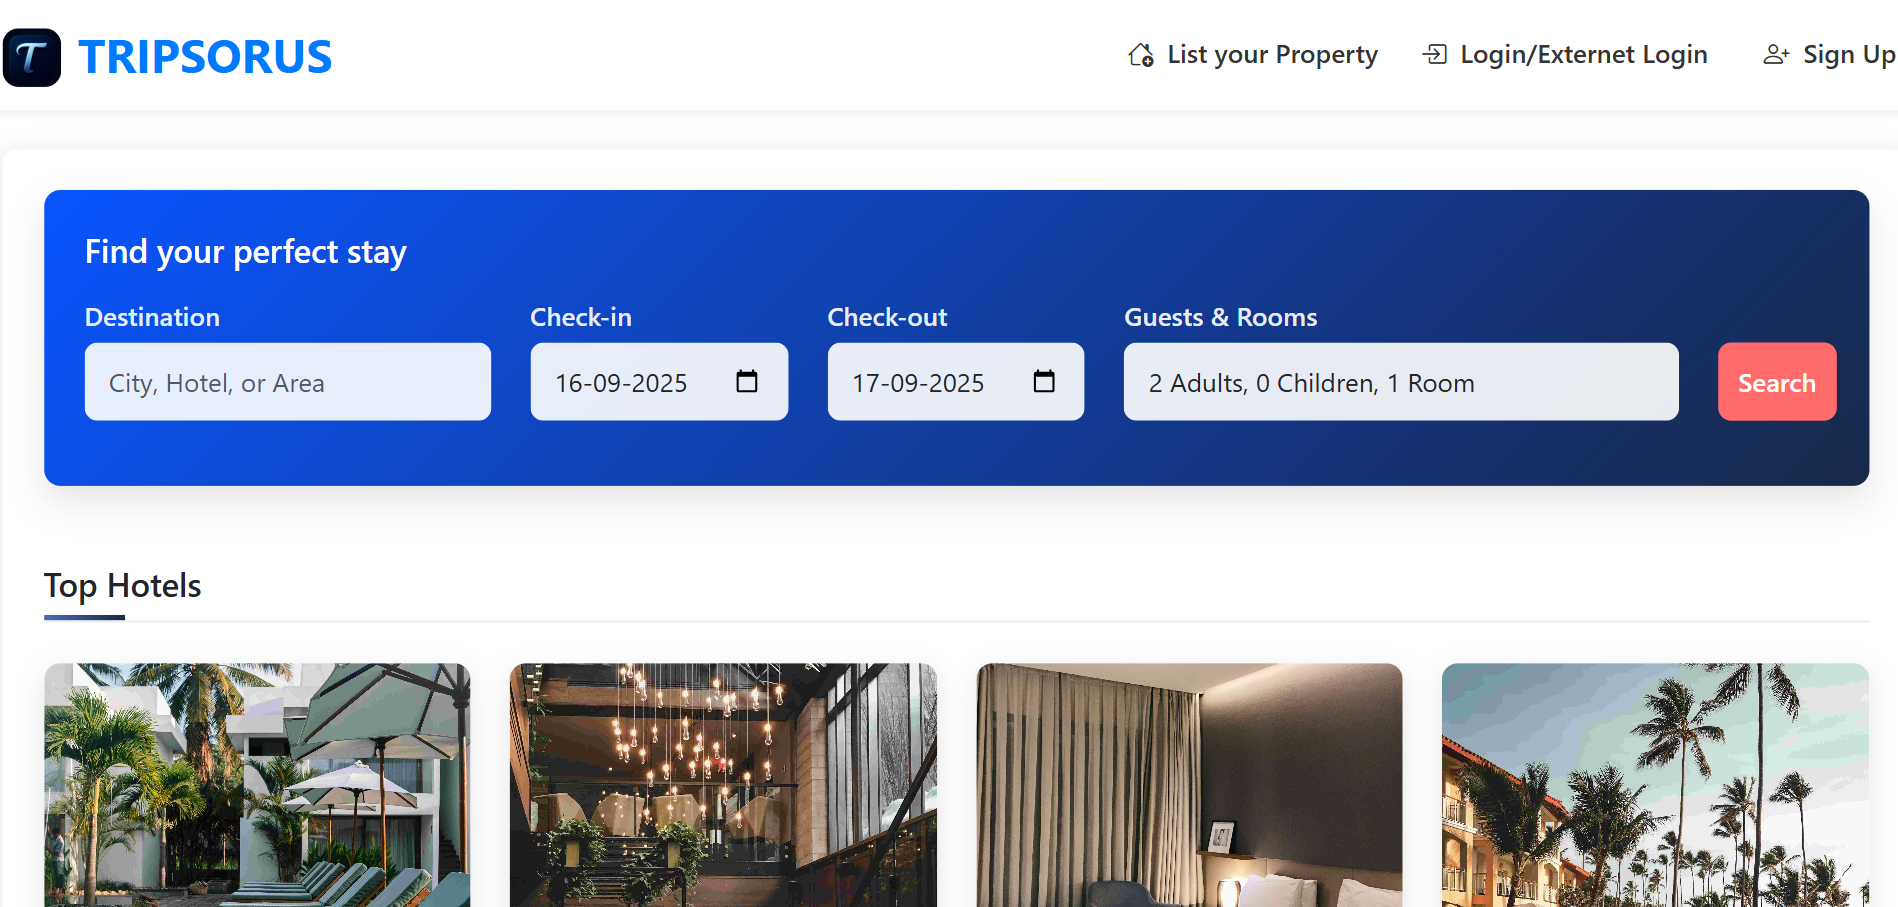
Task: Click the Tripsorus T logo icon
Action: (32, 57)
